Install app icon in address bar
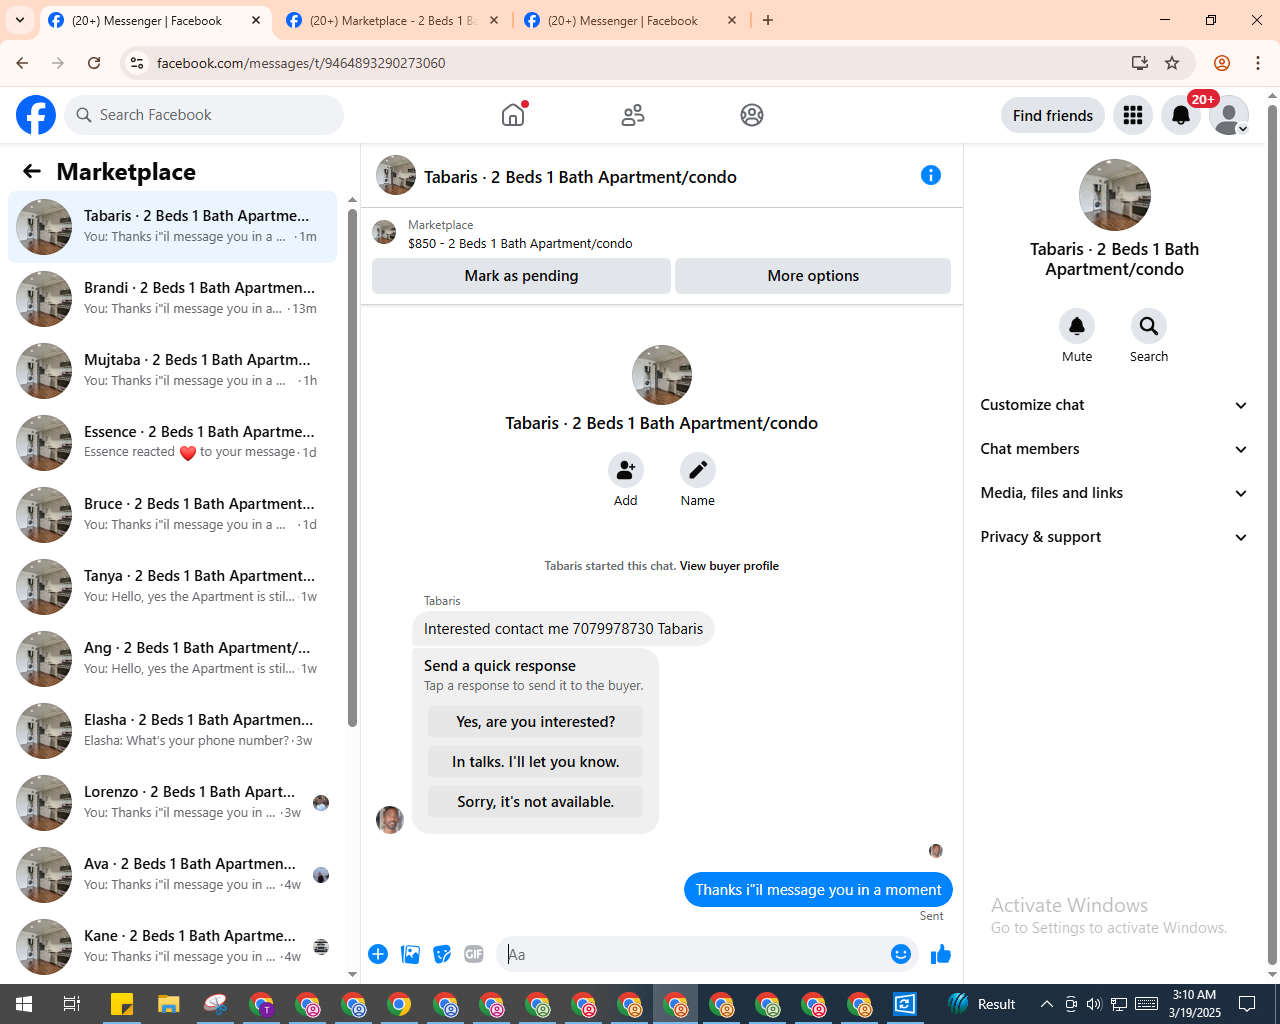Viewport: 1280px width, 1024px height. [x=1139, y=63]
